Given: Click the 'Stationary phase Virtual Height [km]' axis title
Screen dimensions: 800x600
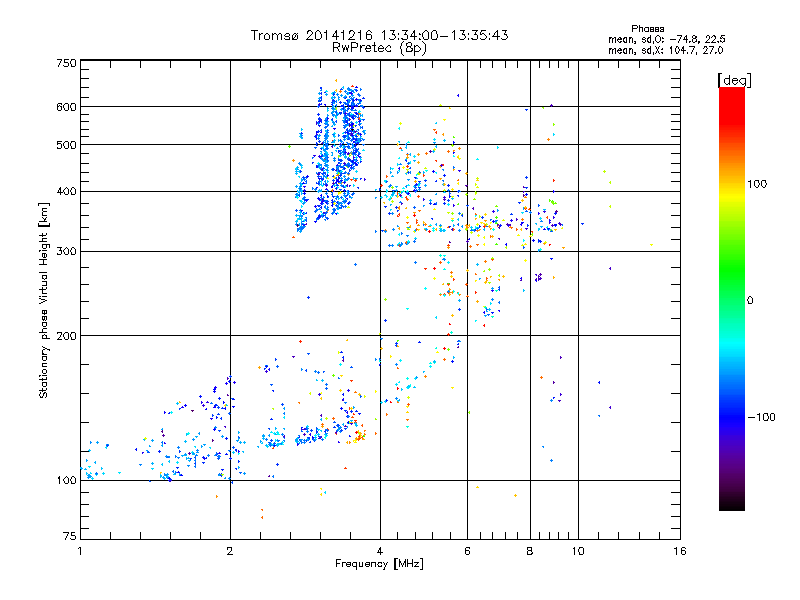Looking at the screenshot, I should pos(44,300).
